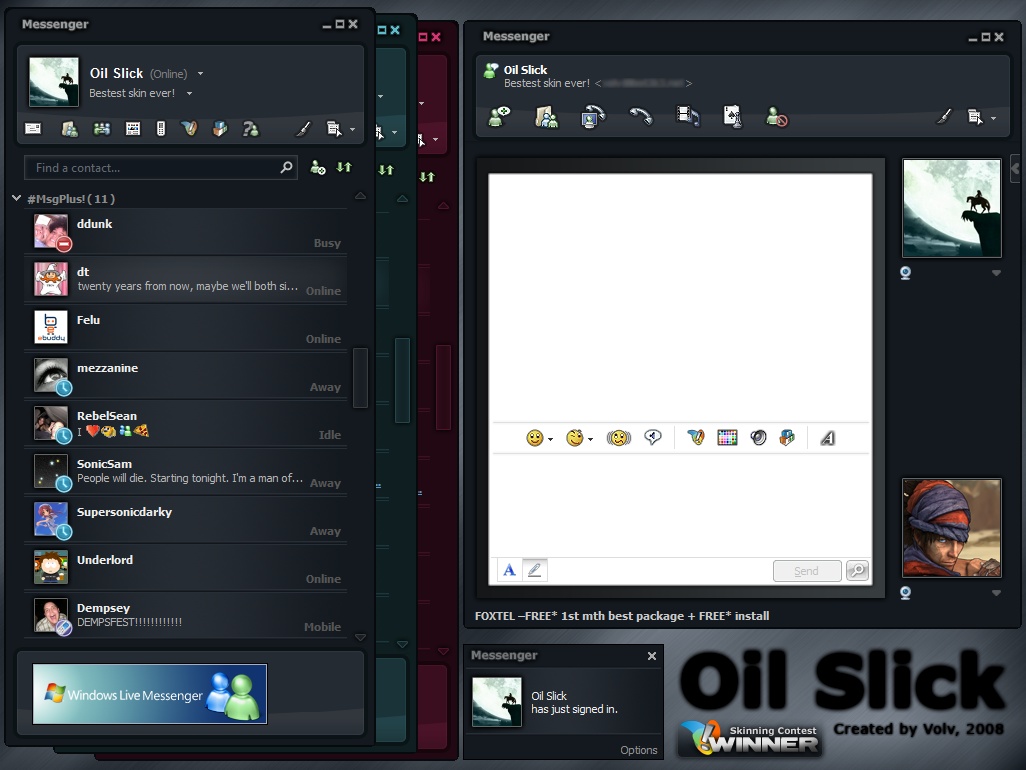Open options arrow below the bandana character picture
1026x770 pixels.
point(996,593)
